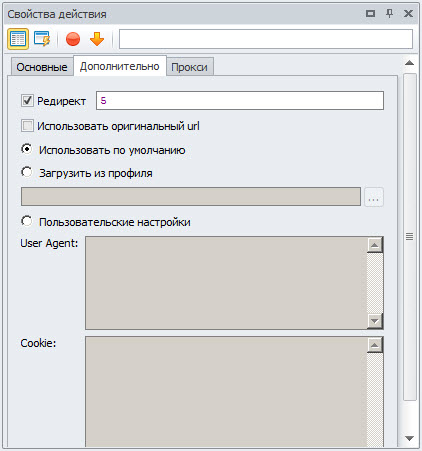Click the grip handle on the panel scrollbar
The height and width of the screenshot is (451, 422).
pos(409,236)
